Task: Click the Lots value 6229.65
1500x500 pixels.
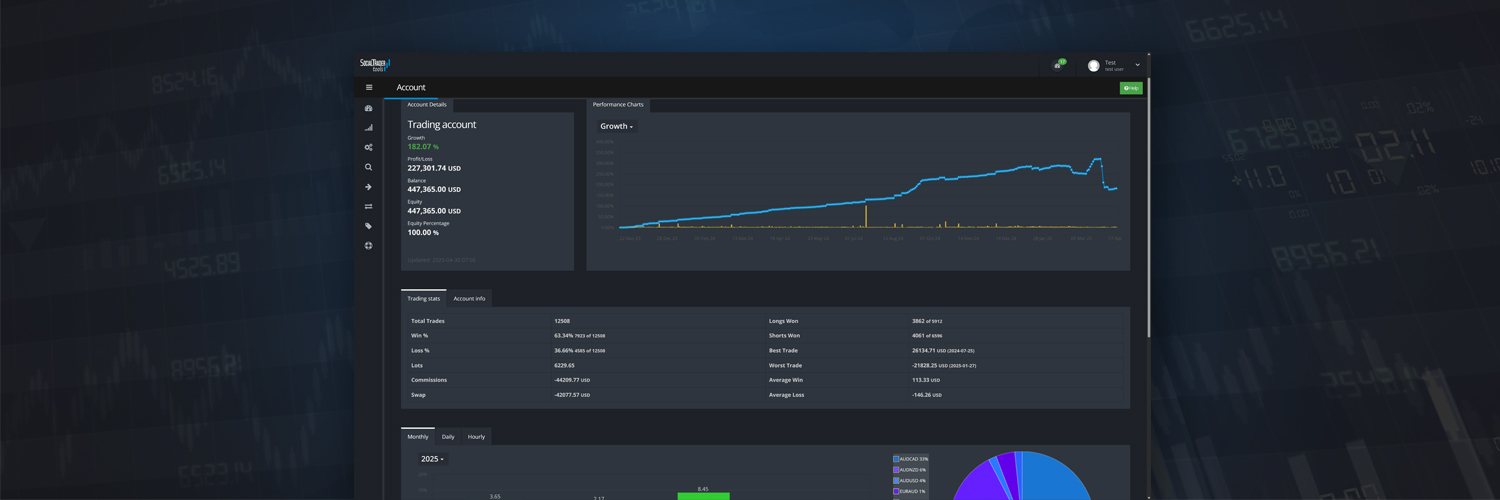Action: [564, 365]
